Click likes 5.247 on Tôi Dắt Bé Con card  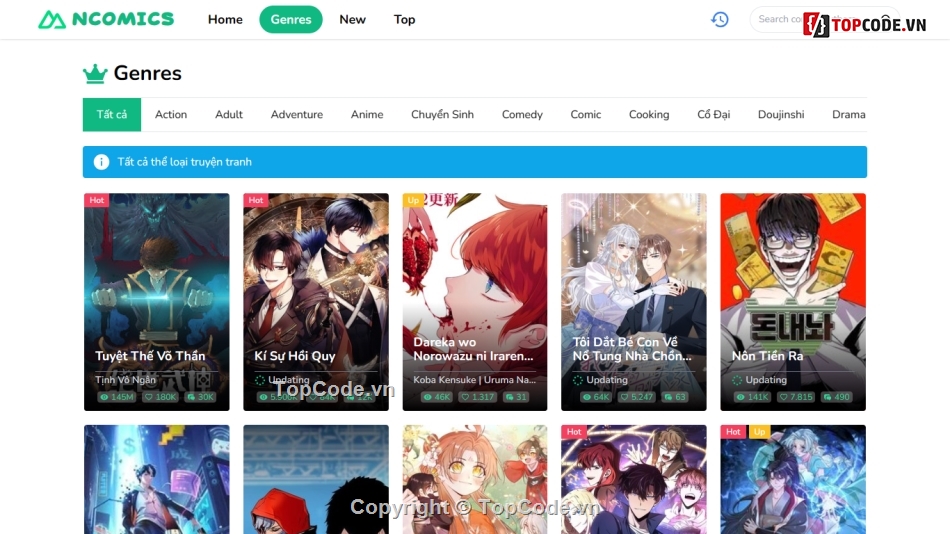pos(637,397)
